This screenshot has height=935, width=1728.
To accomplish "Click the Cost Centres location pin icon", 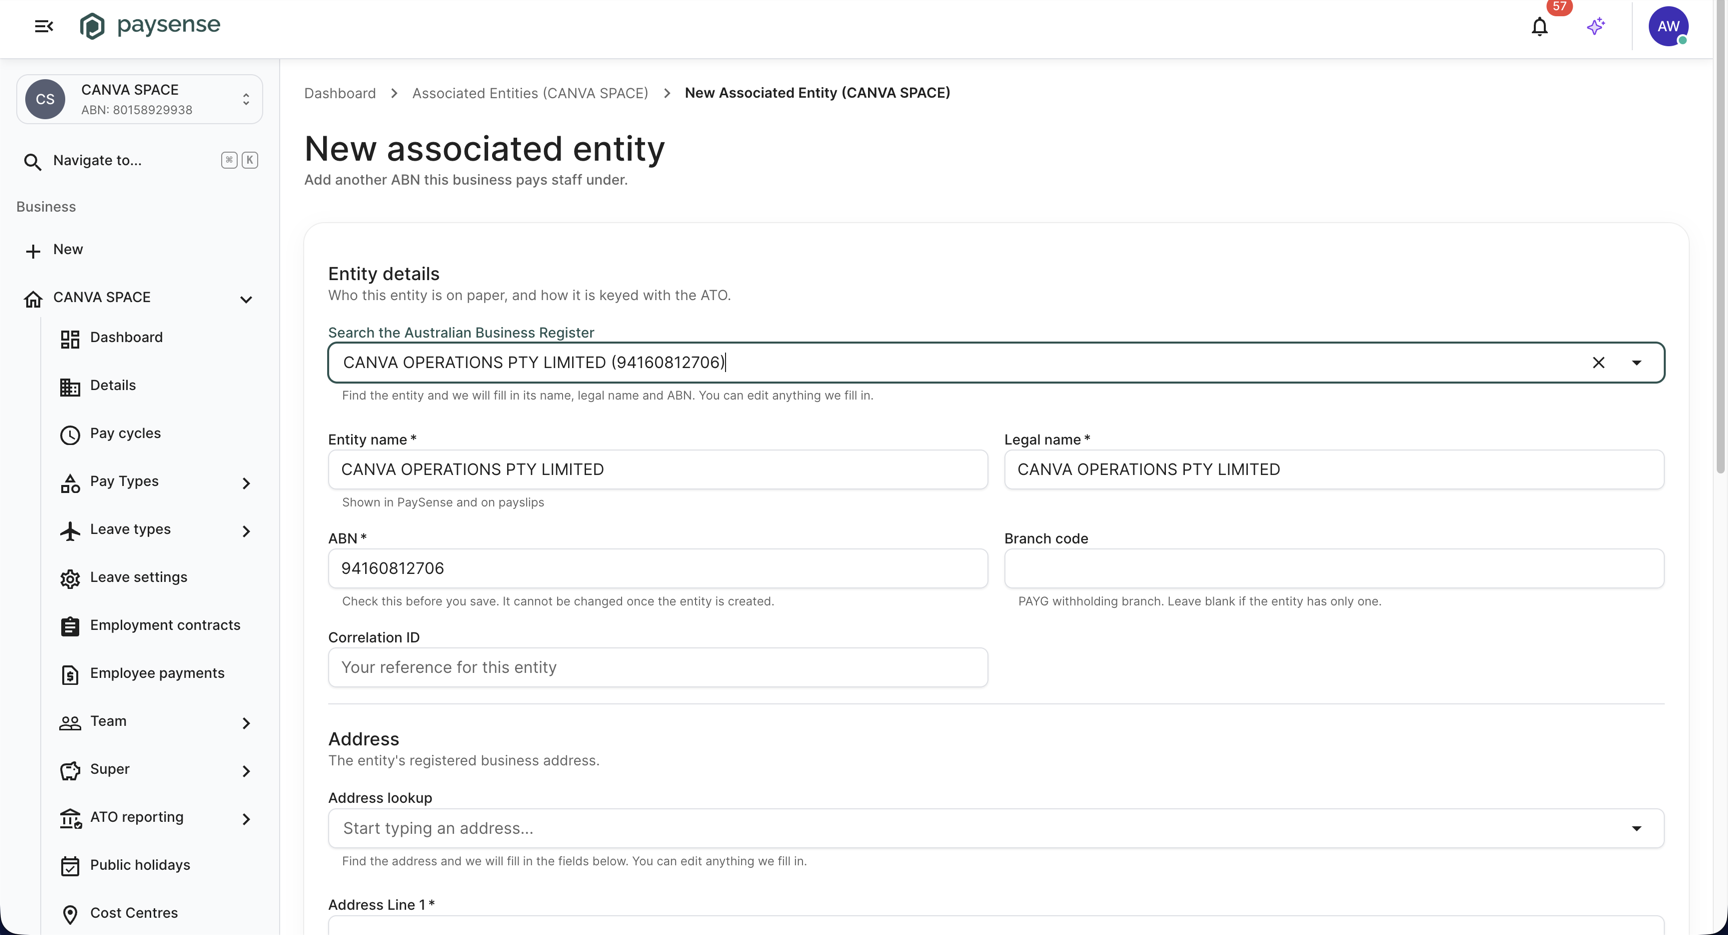I will 70,914.
